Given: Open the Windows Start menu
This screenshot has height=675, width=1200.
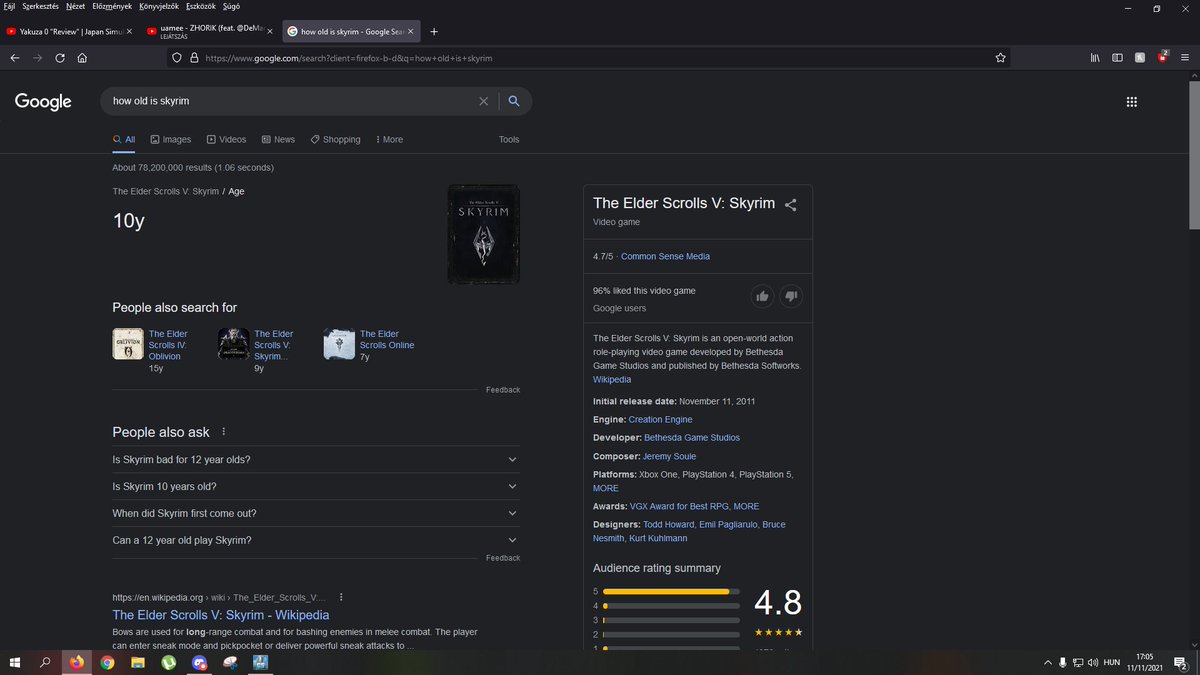Looking at the screenshot, I should tap(15, 662).
